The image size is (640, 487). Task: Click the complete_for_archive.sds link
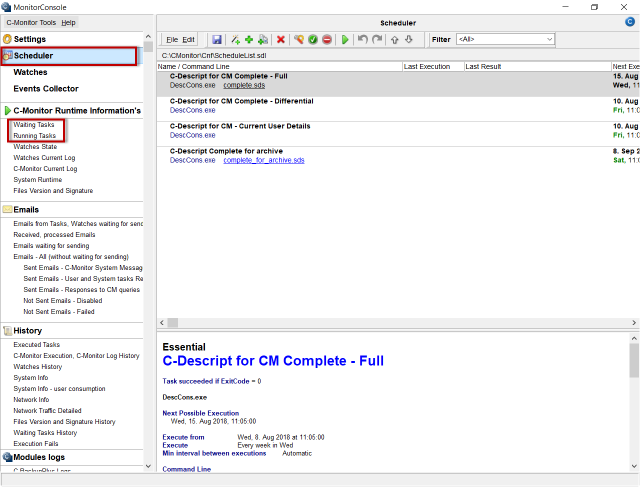[264, 160]
